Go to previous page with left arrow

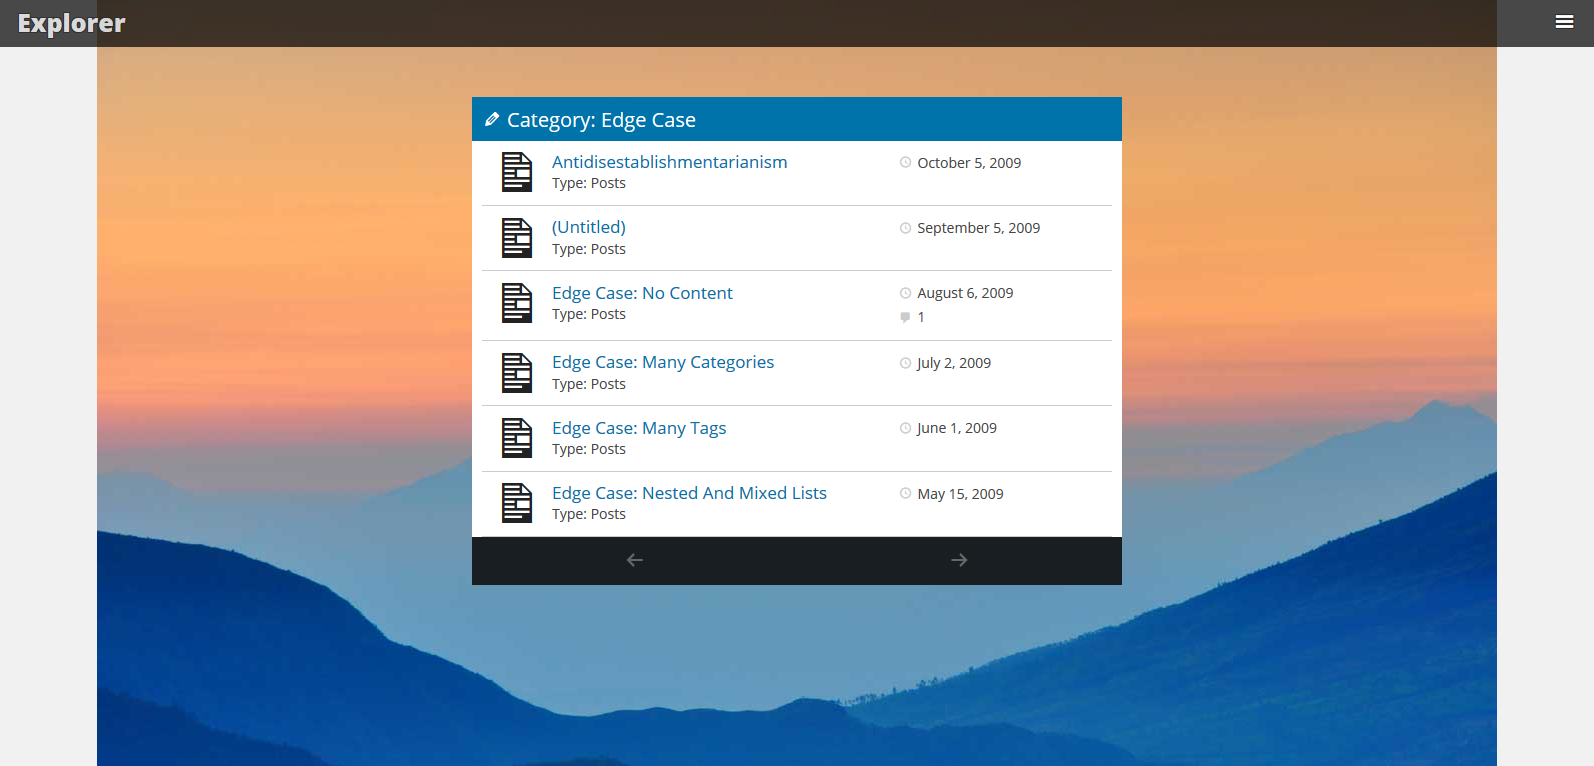tap(634, 560)
